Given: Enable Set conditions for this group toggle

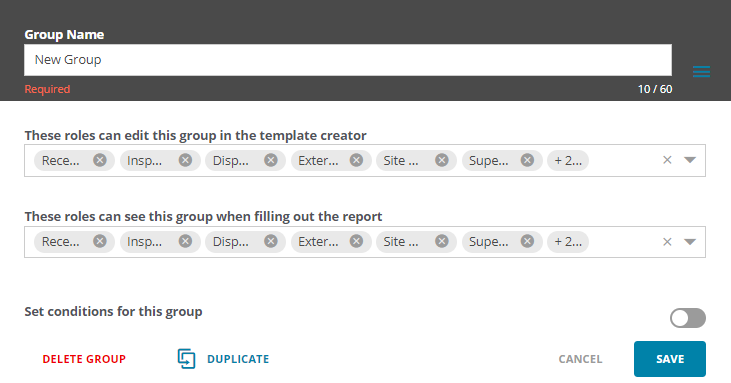Looking at the screenshot, I should coord(688,318).
